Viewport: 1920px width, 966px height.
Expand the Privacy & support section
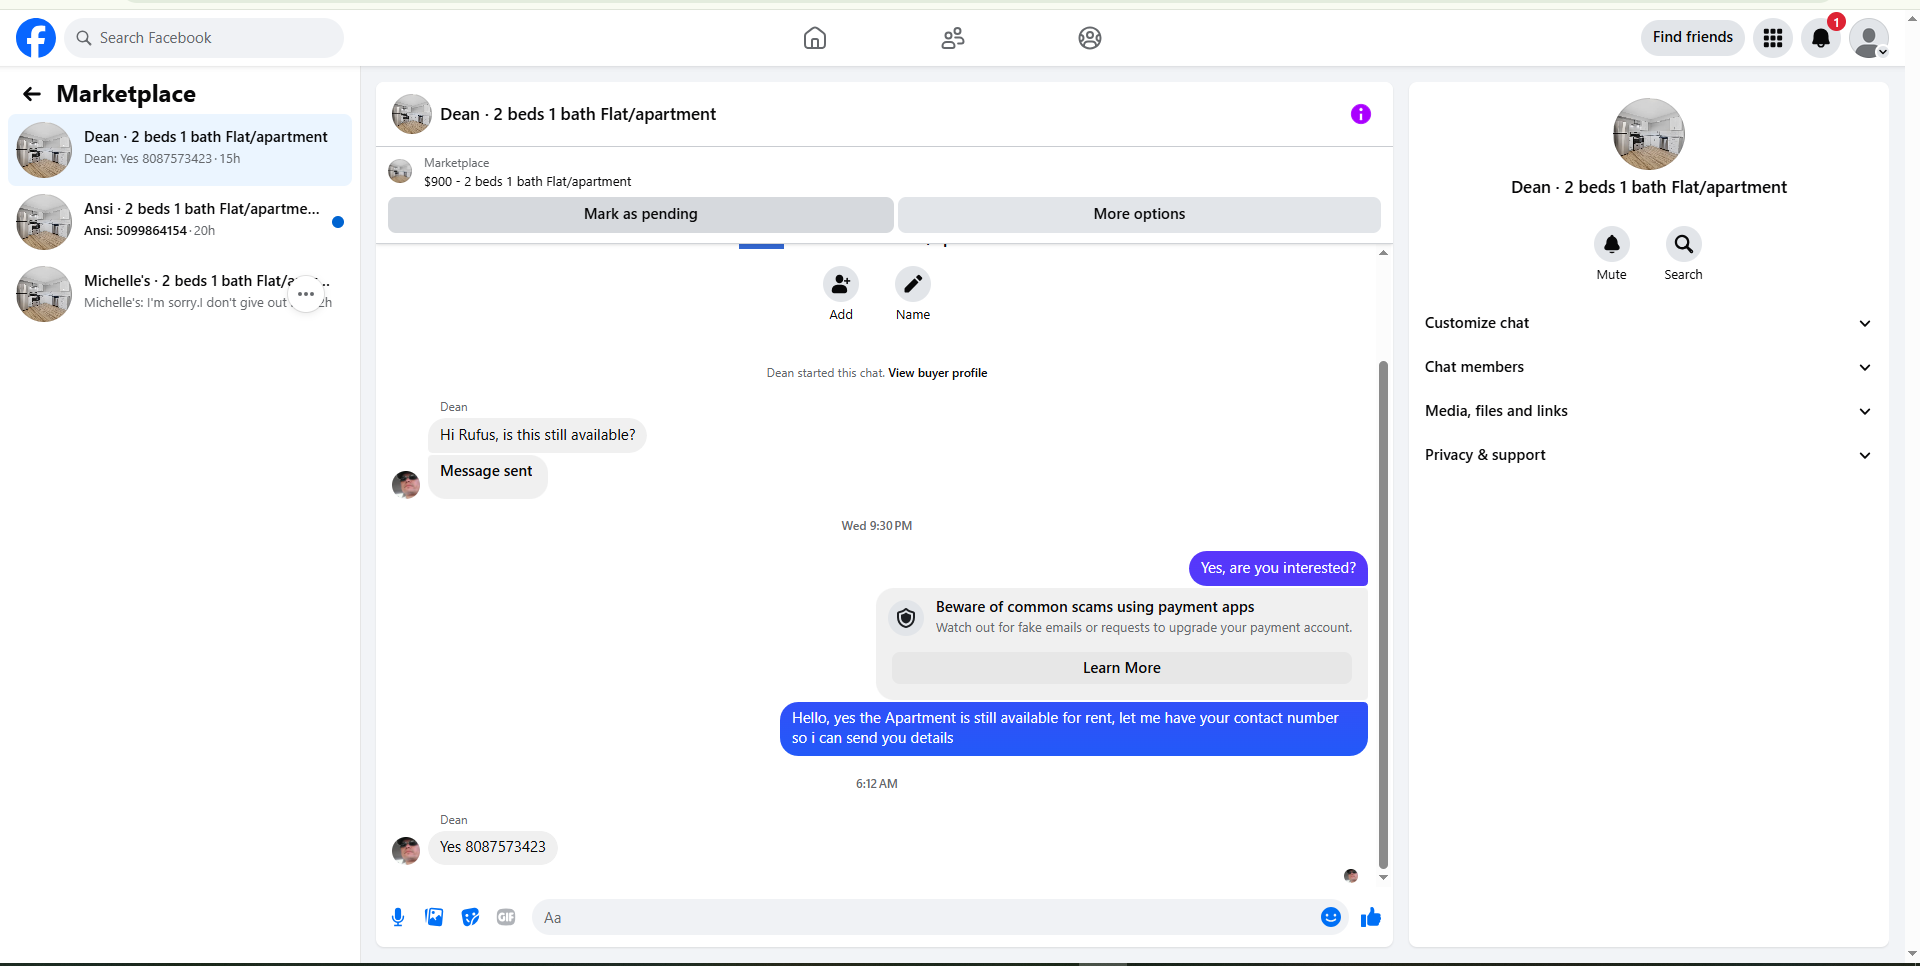click(1649, 455)
